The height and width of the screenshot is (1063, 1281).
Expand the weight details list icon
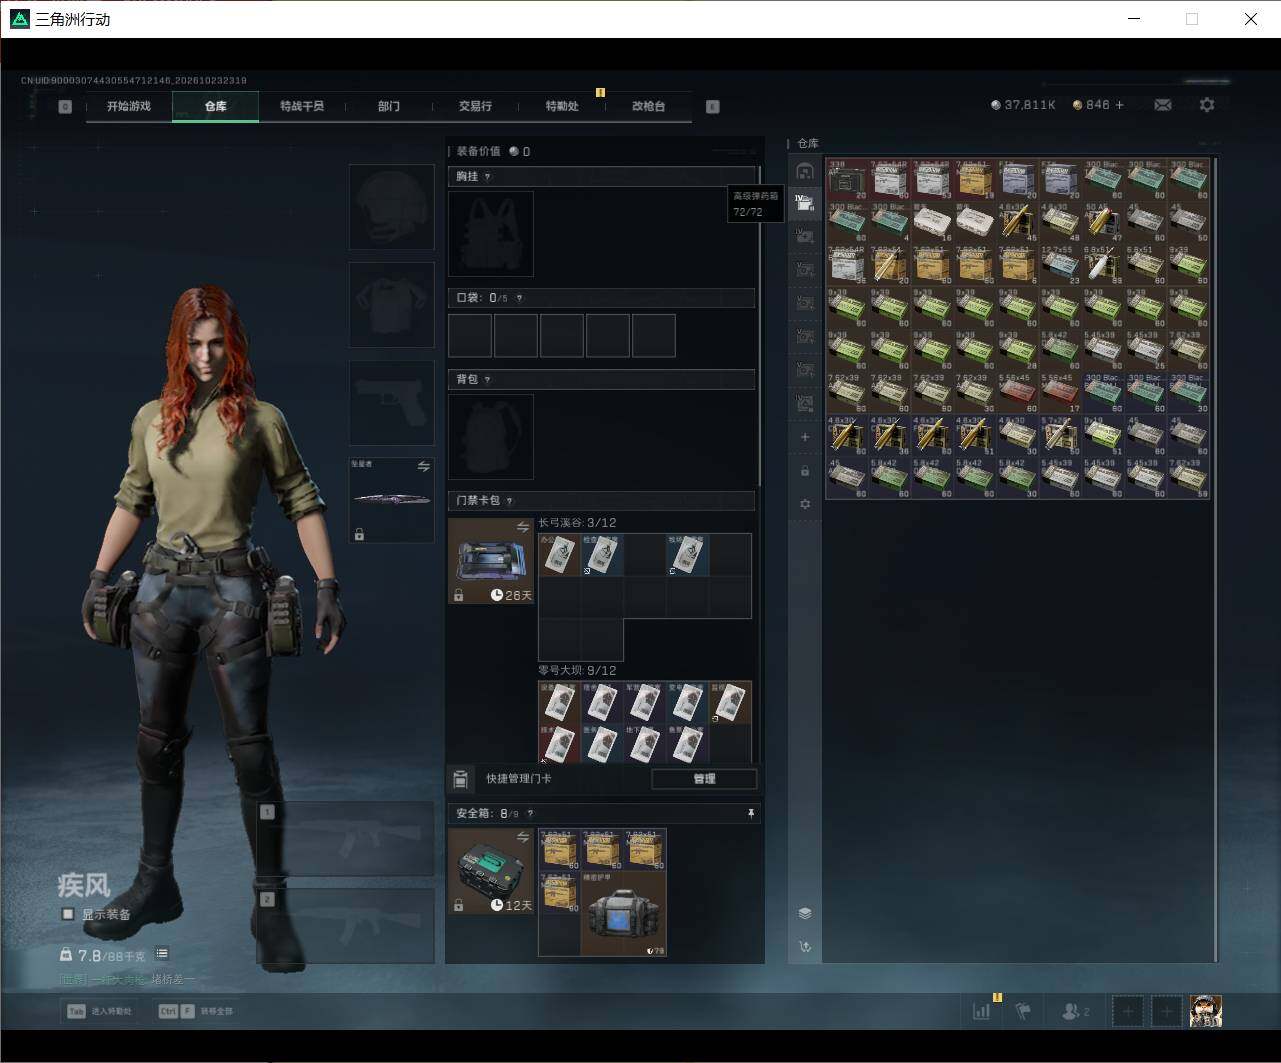[x=162, y=954]
